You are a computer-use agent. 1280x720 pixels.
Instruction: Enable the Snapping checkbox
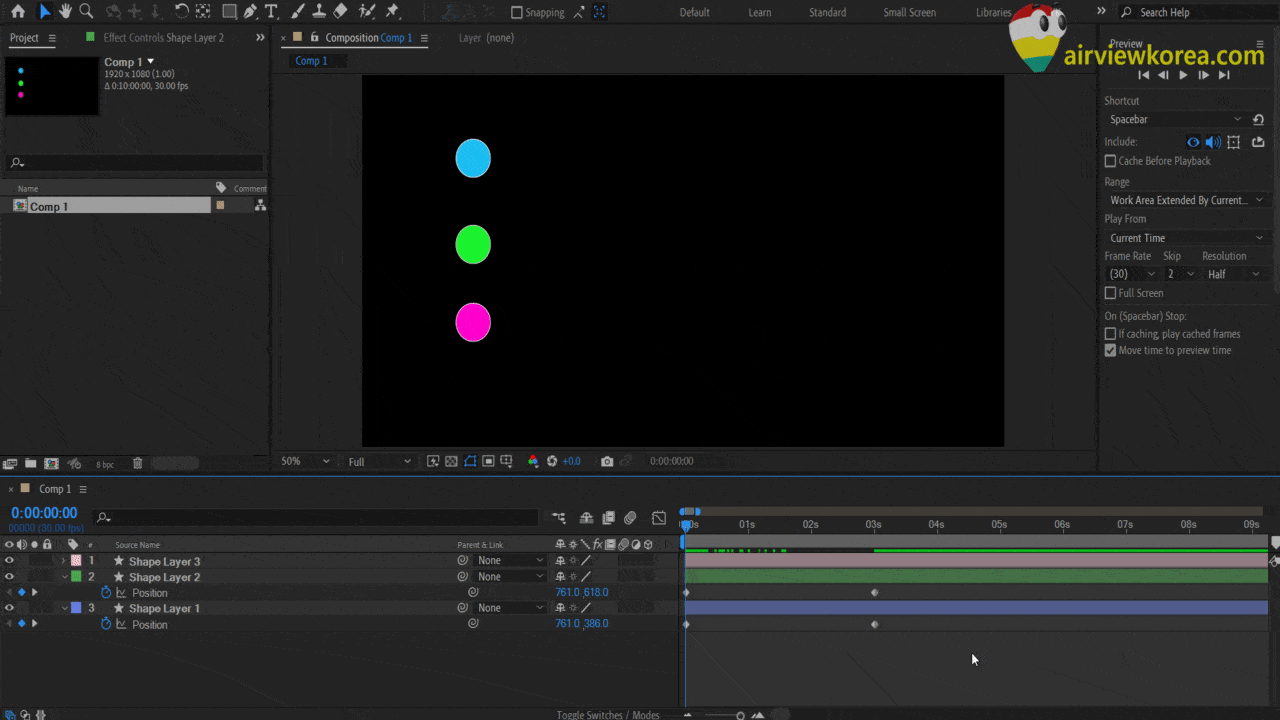[516, 13]
